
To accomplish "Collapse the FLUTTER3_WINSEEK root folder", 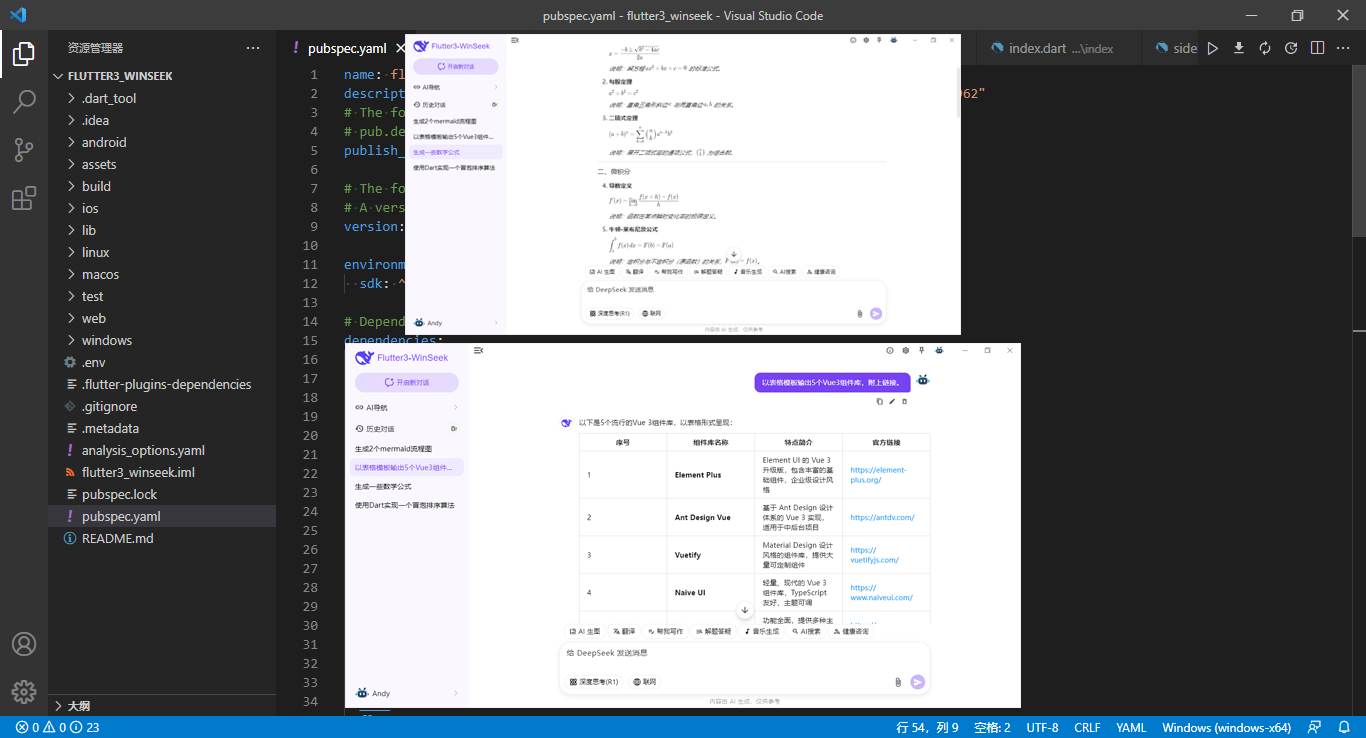I will point(120,76).
